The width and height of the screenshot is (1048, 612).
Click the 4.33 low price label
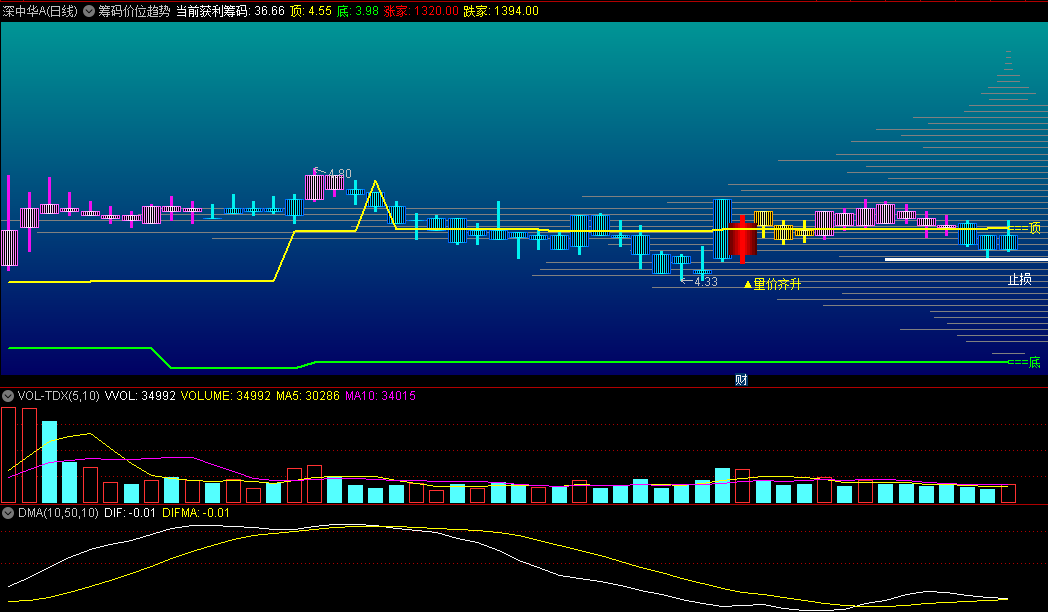tap(705, 282)
